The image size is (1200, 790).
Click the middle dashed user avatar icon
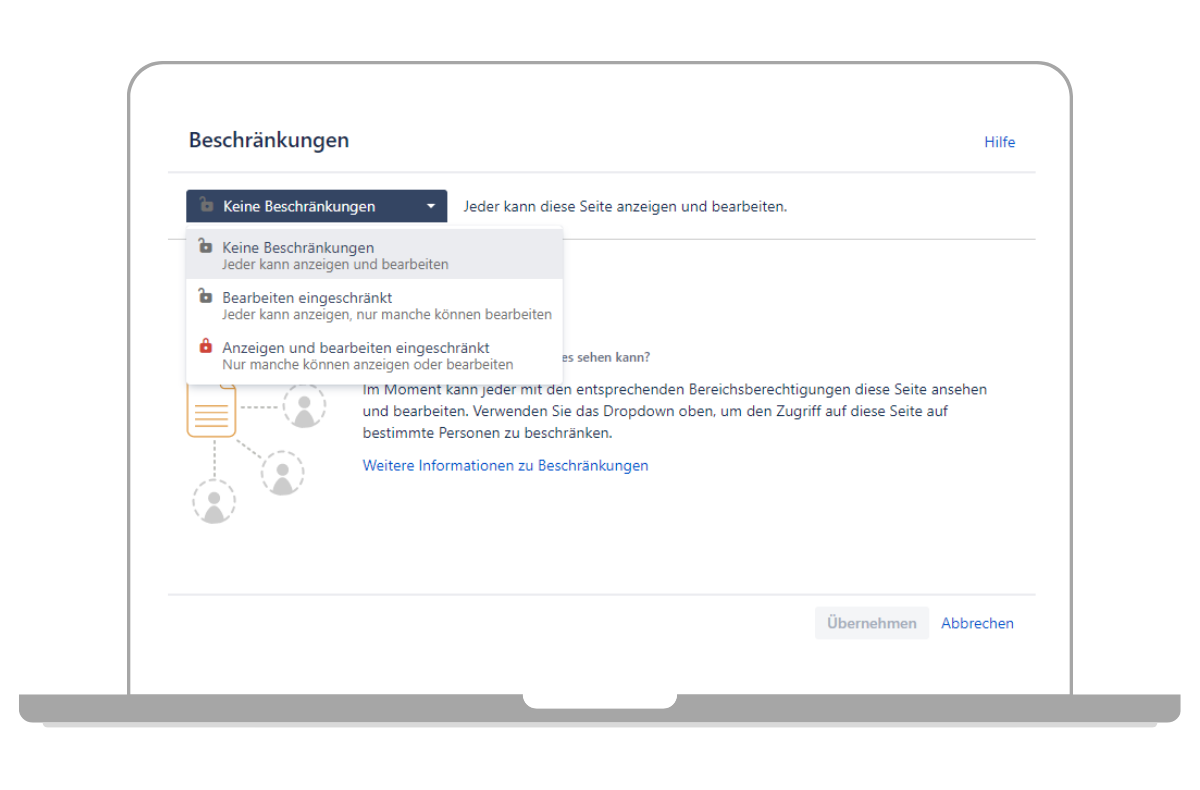point(282,474)
